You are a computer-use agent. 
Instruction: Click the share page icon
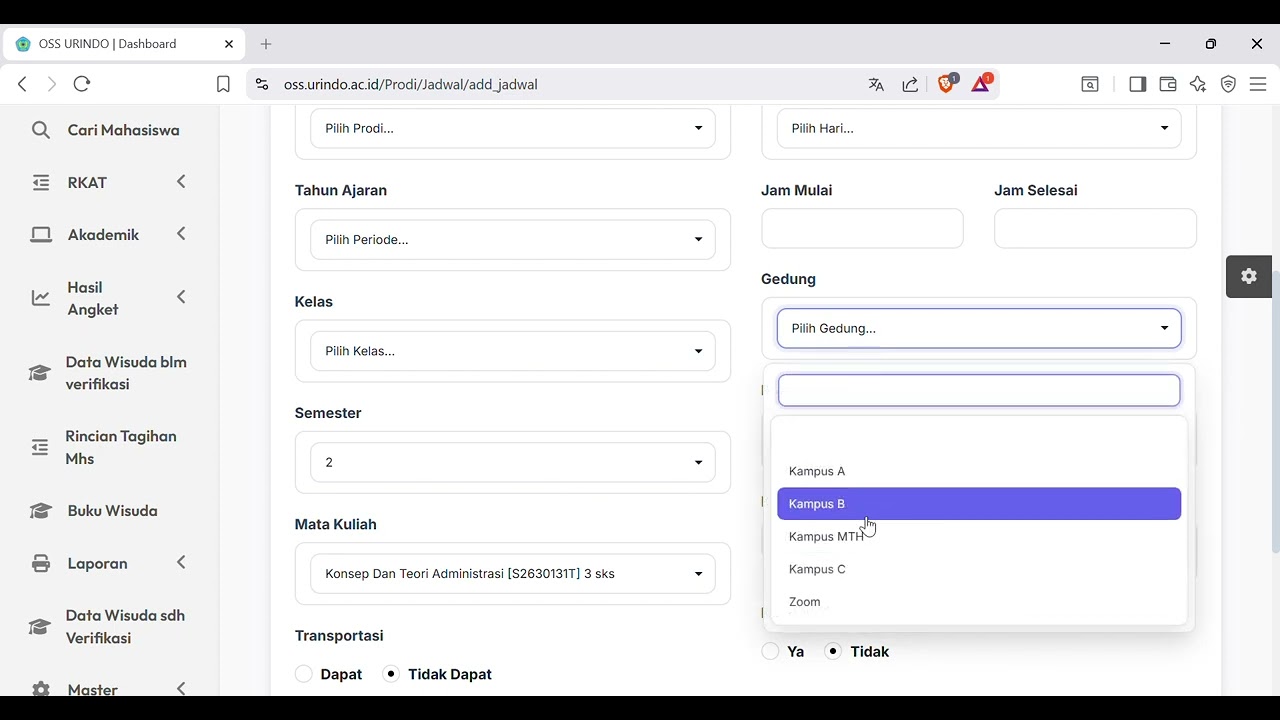coord(910,85)
